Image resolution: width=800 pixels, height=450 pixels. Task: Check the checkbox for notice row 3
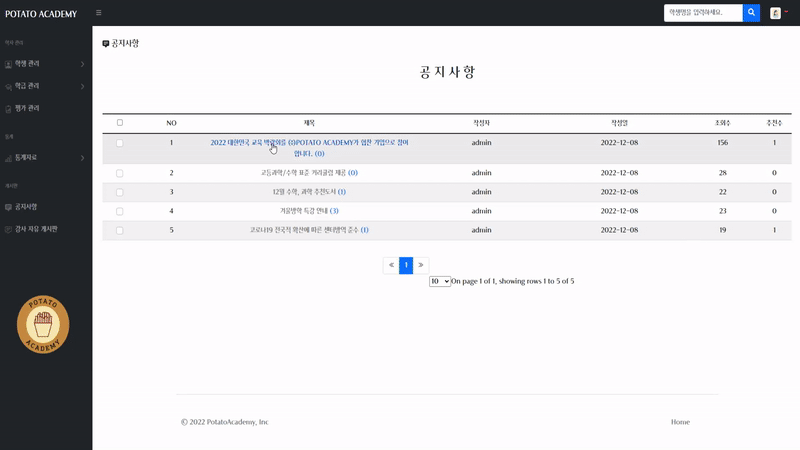[x=119, y=192]
